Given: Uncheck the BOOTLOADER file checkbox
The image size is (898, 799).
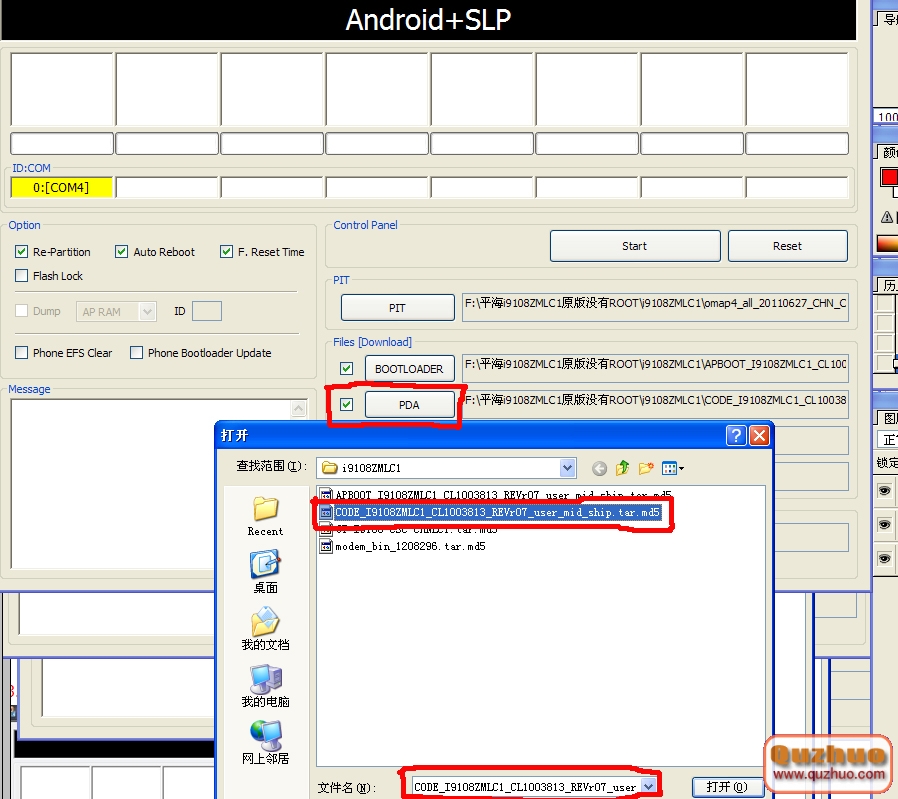Looking at the screenshot, I should coord(346,368).
